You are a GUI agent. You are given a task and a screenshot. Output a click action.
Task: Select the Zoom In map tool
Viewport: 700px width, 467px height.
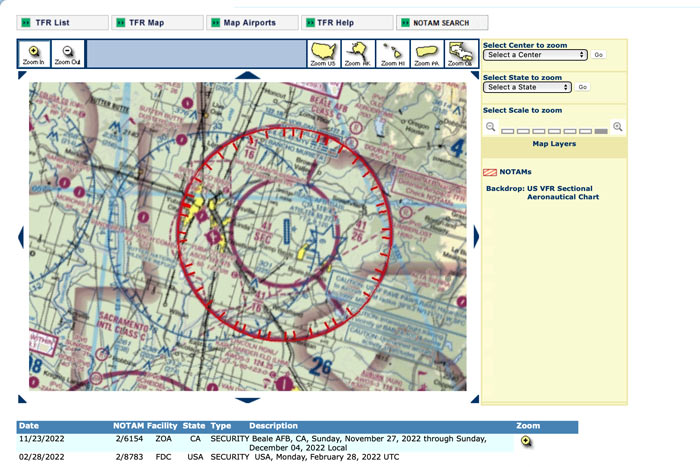pos(34,54)
